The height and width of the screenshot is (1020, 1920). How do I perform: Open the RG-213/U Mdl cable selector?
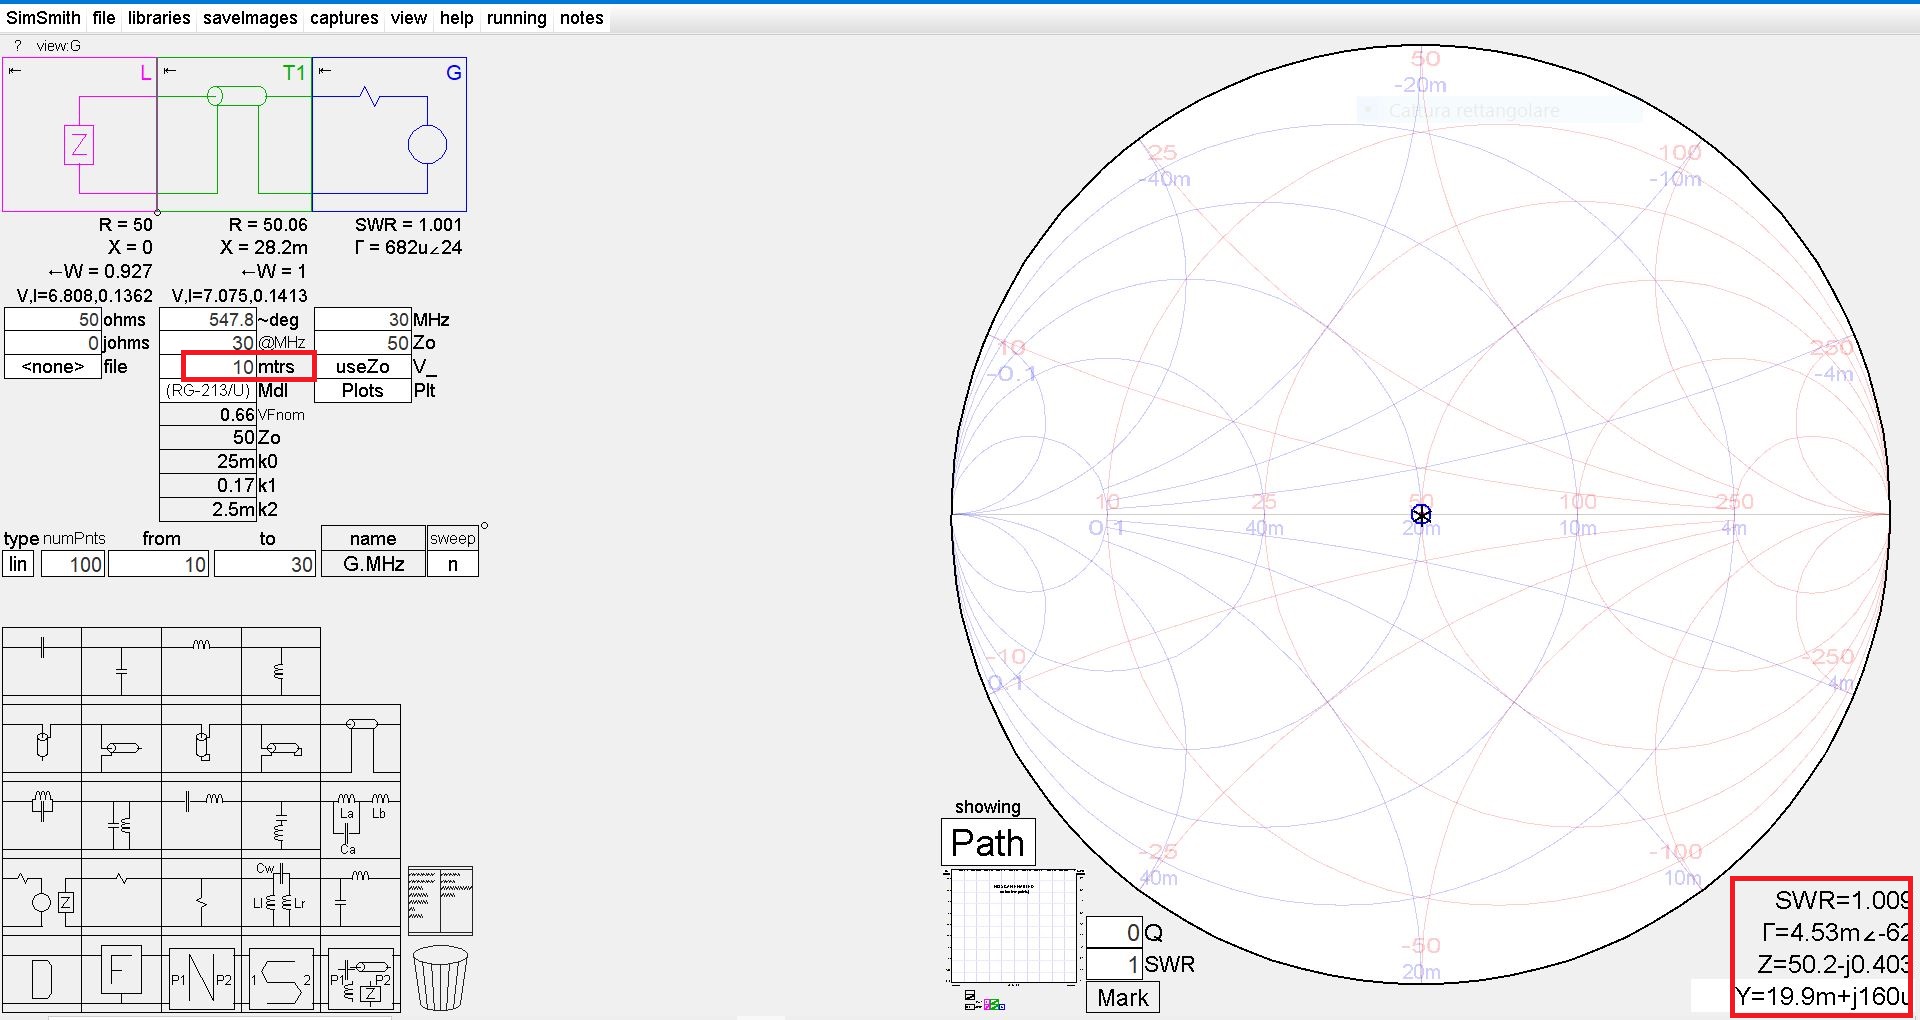pos(208,391)
